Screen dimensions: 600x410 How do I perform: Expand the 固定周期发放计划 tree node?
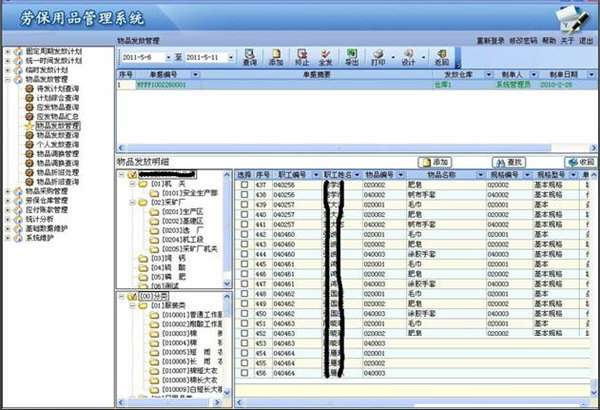coord(8,51)
